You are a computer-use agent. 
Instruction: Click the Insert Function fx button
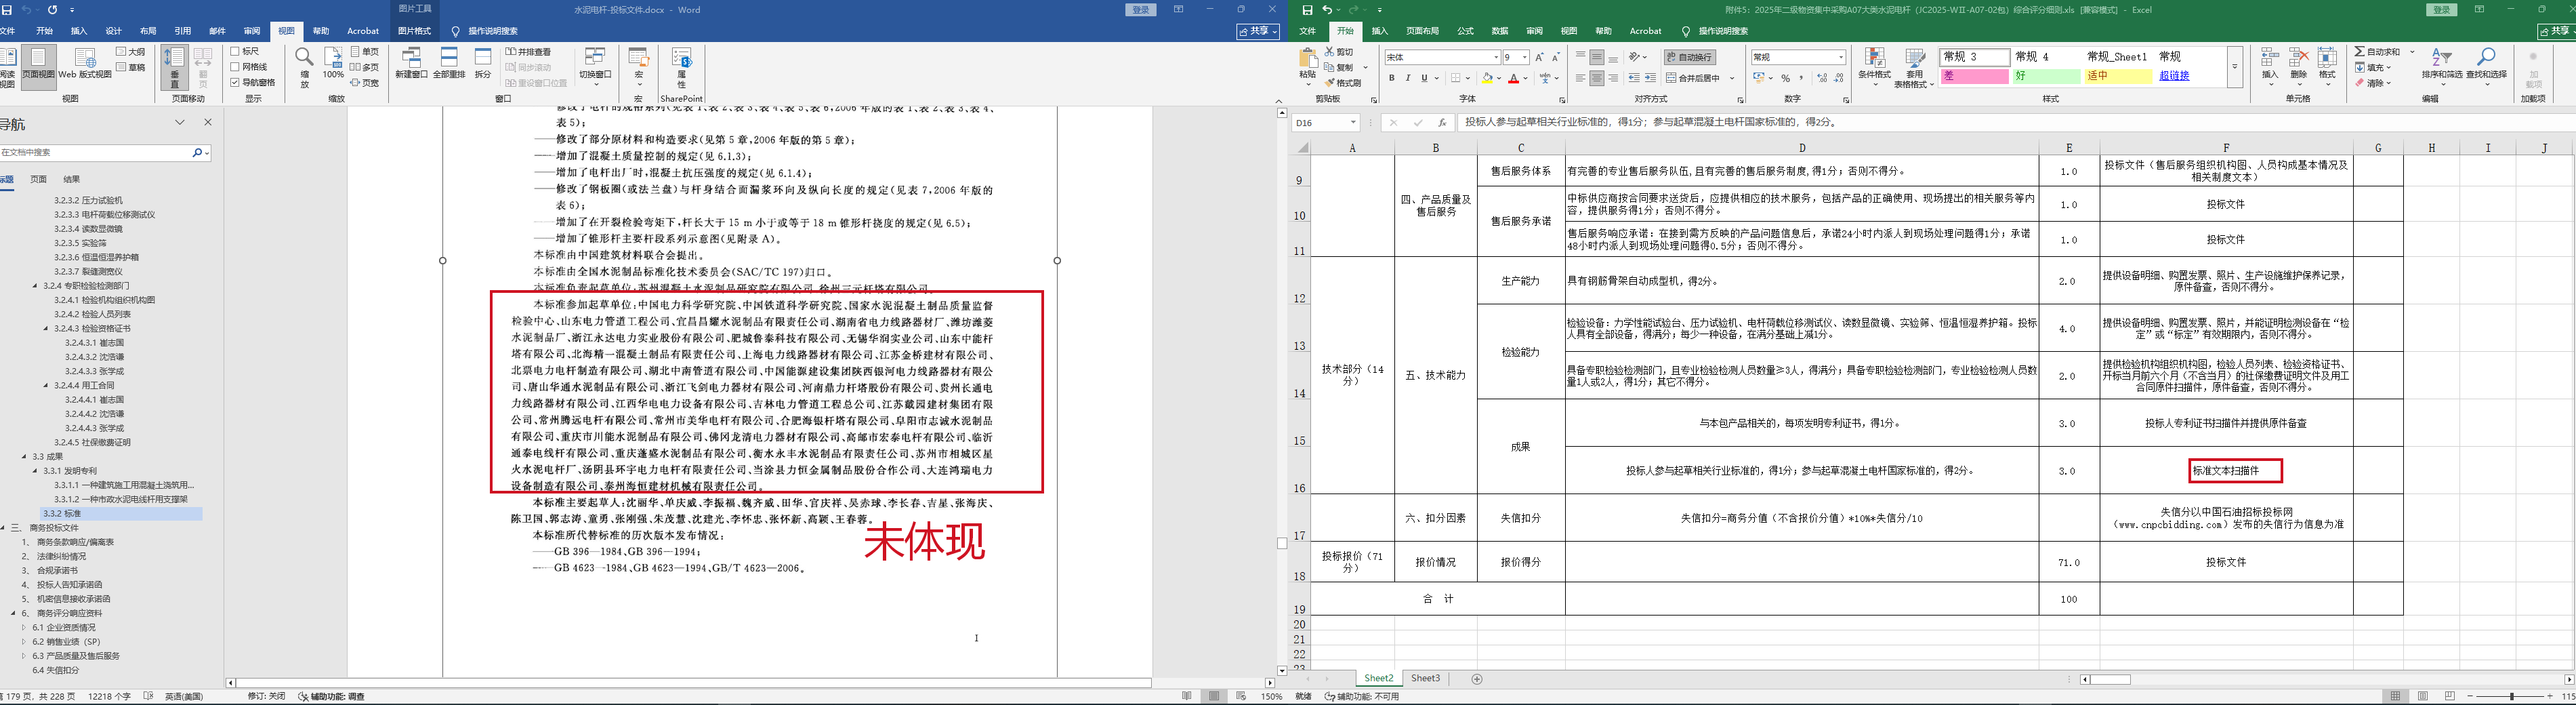click(x=1442, y=122)
